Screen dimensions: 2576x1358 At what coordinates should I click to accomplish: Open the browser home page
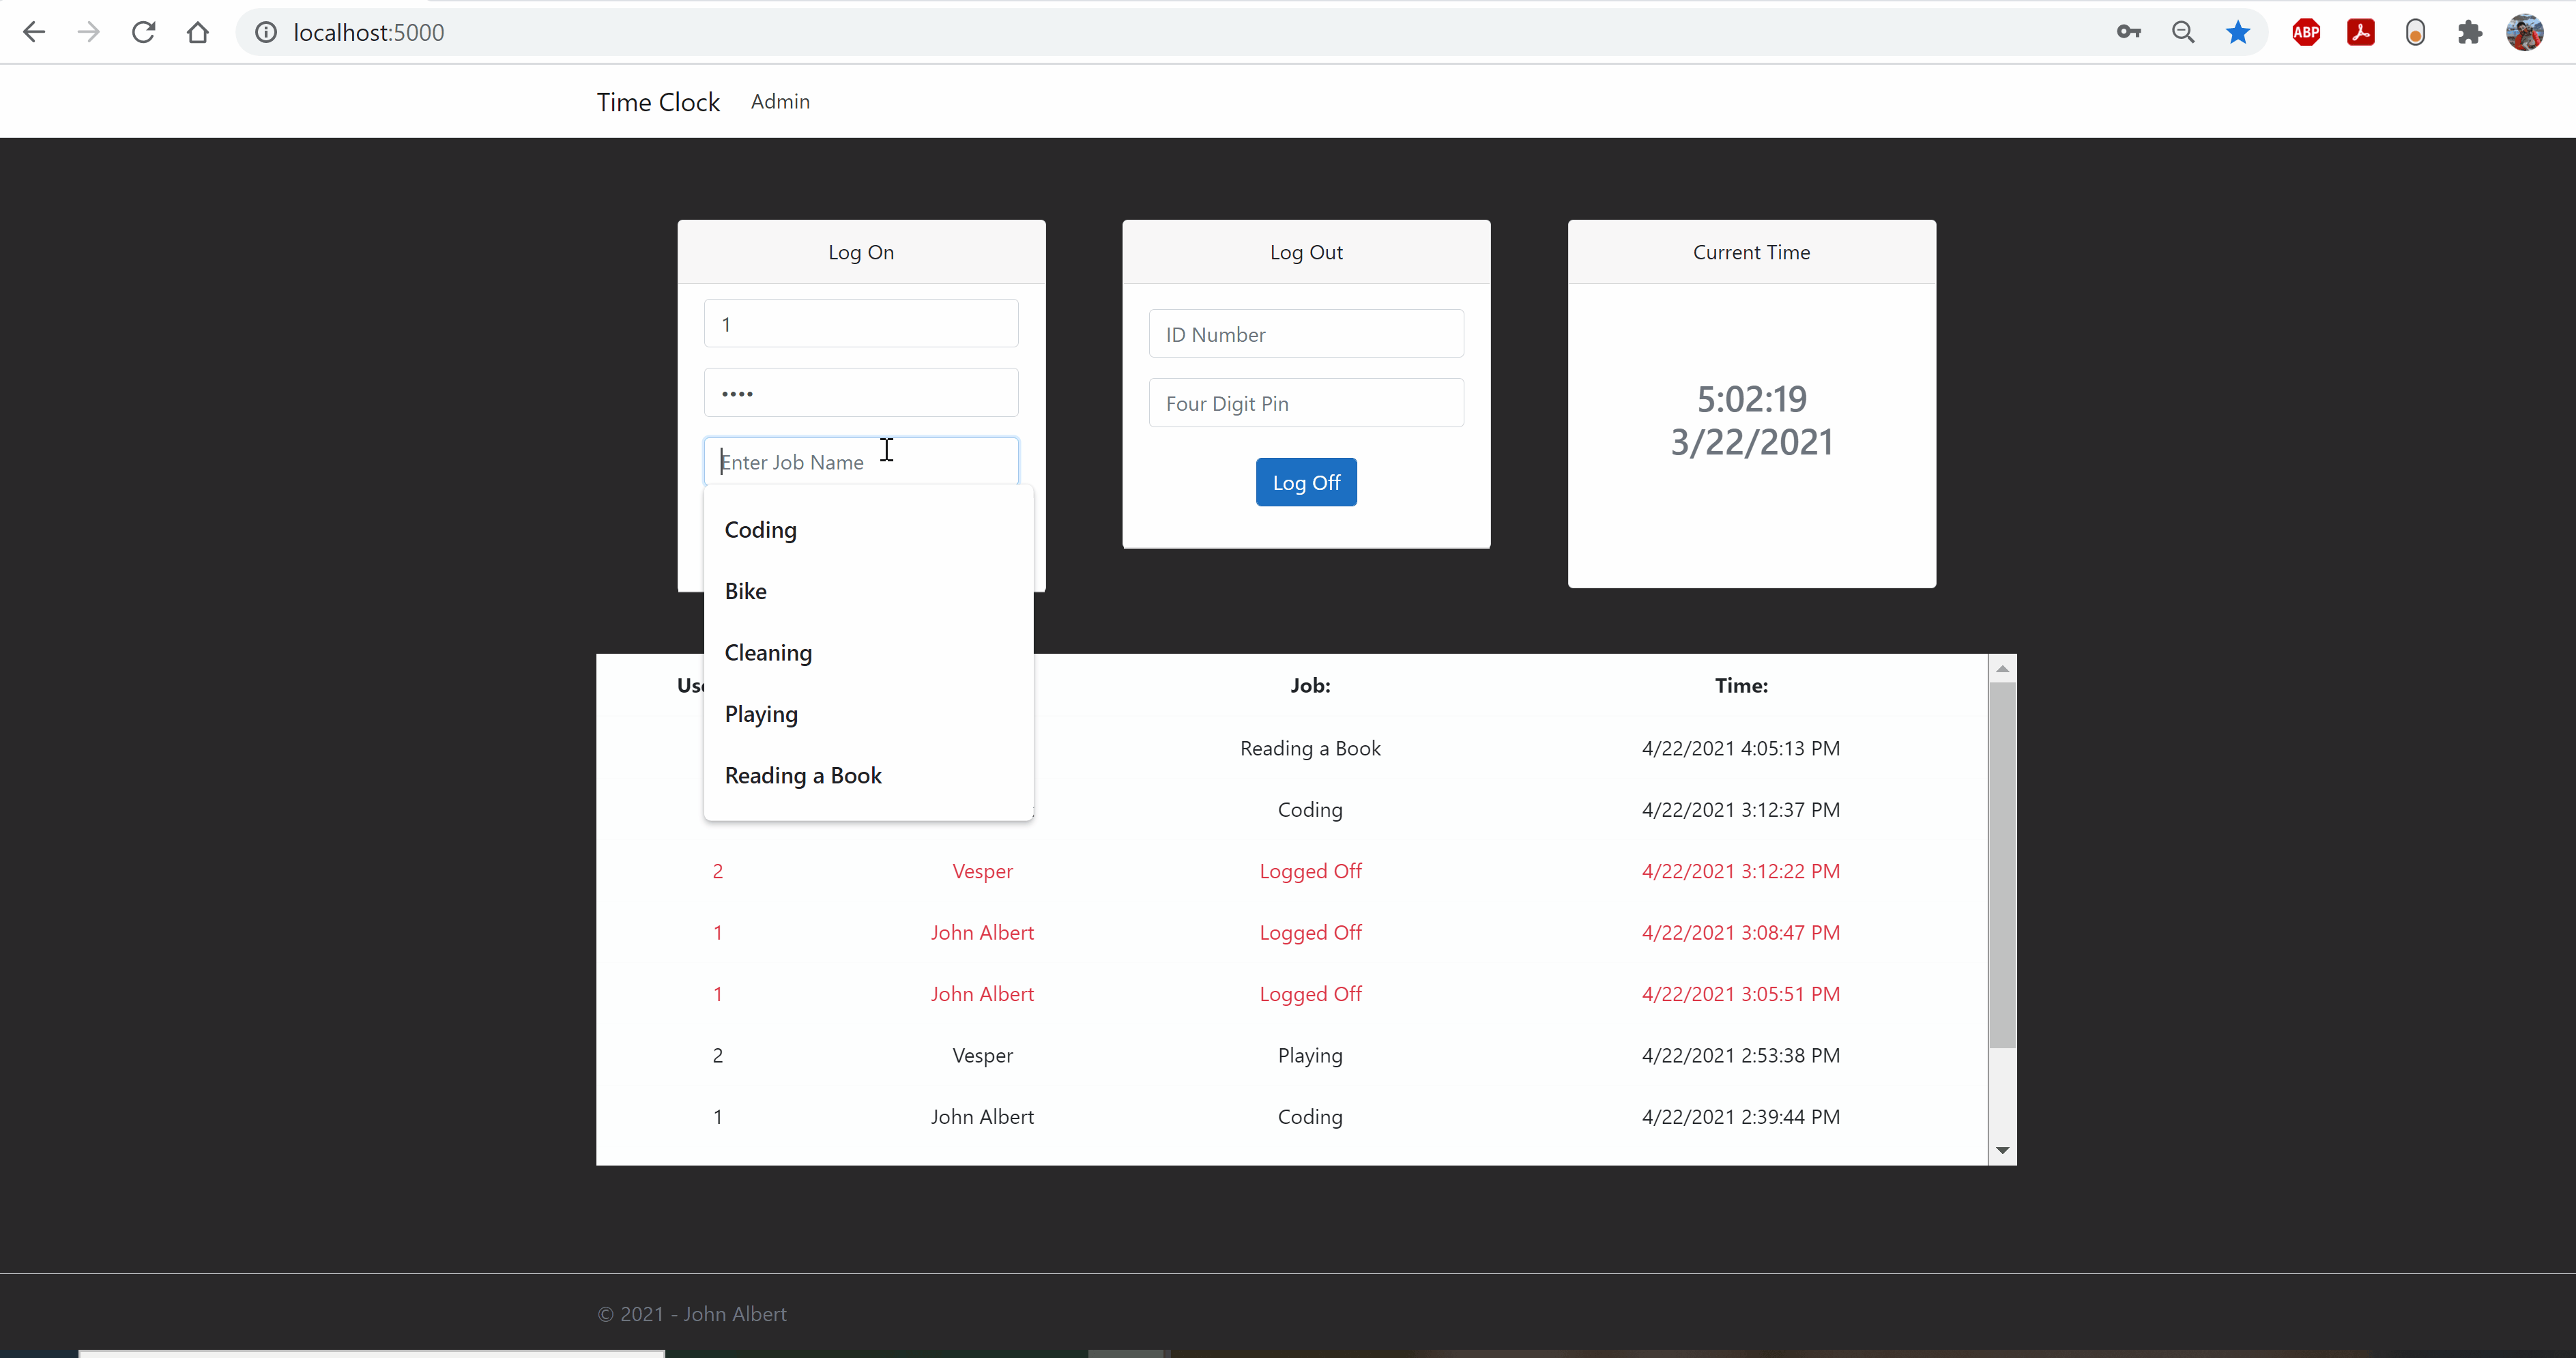click(x=198, y=32)
